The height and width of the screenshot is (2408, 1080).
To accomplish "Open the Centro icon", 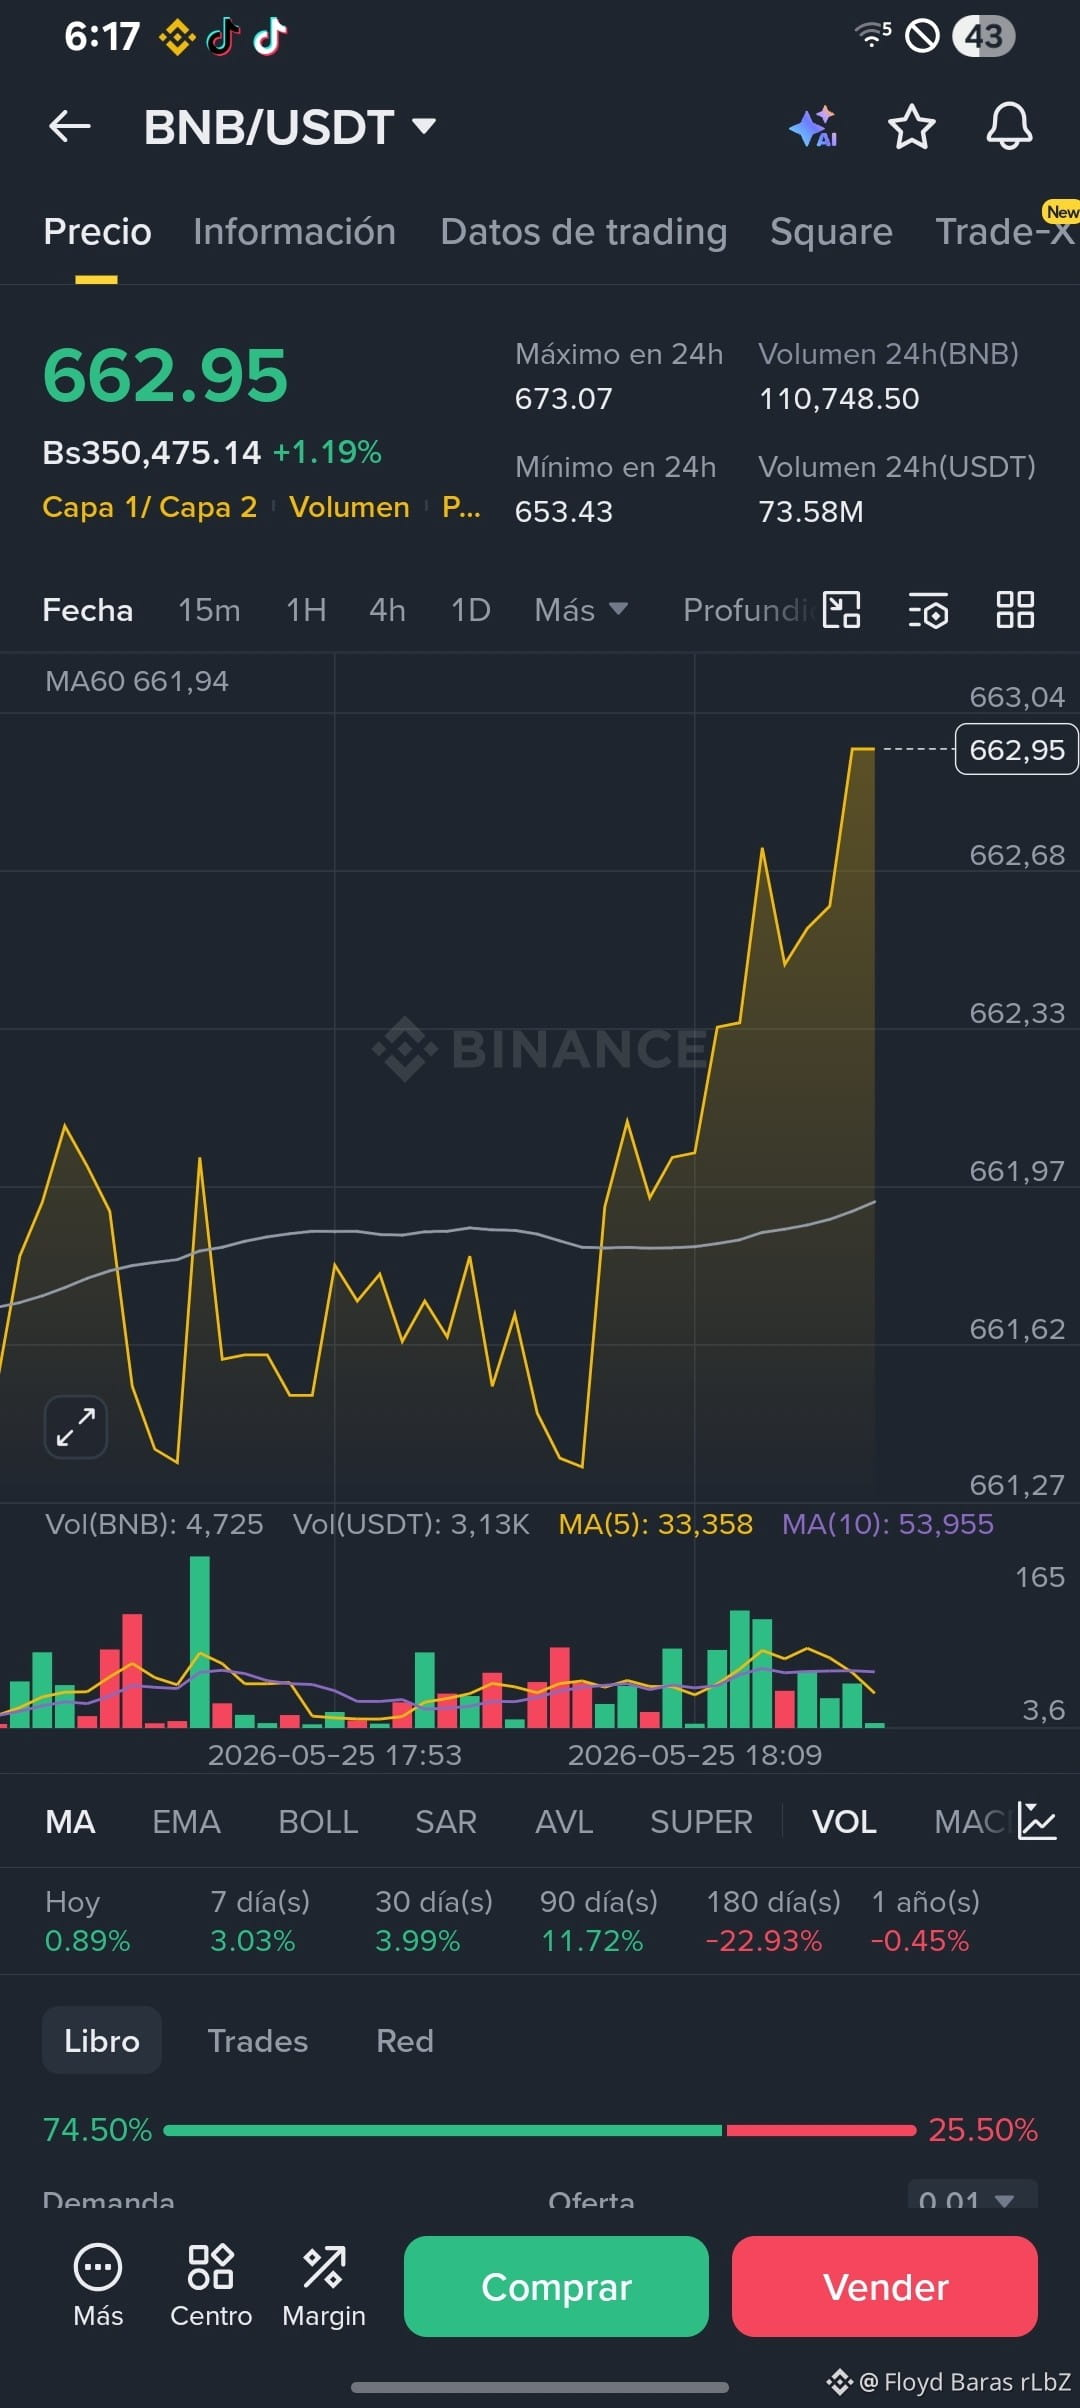I will click(x=211, y=2286).
